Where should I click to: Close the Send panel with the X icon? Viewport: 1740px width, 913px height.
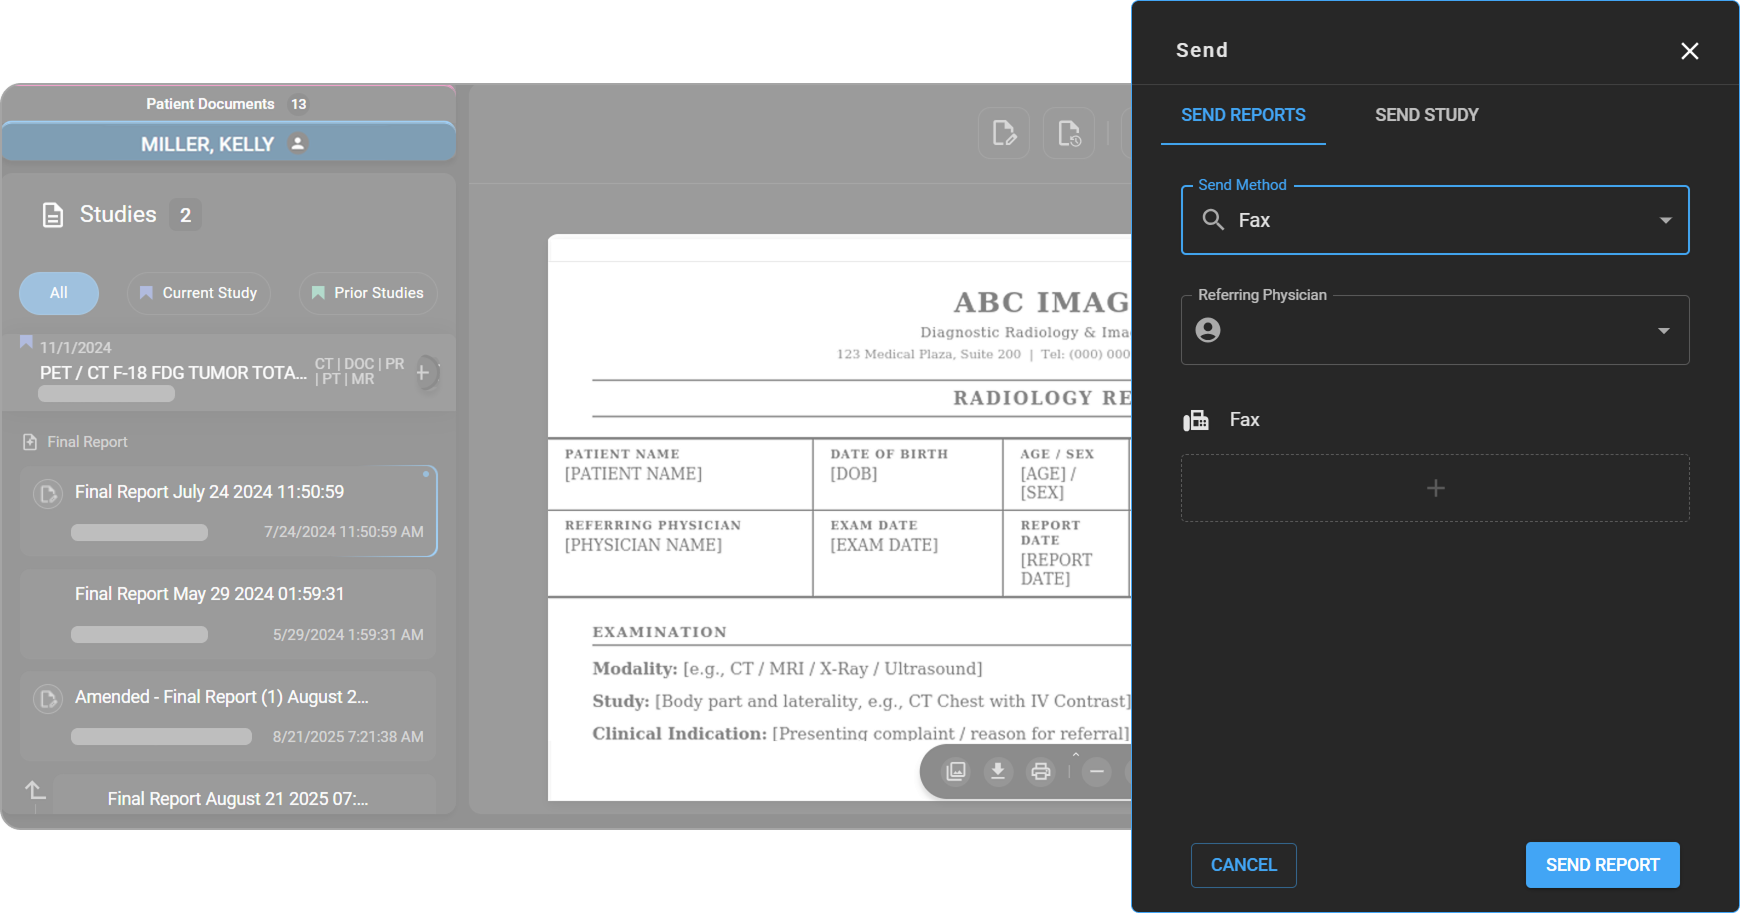pos(1689,51)
